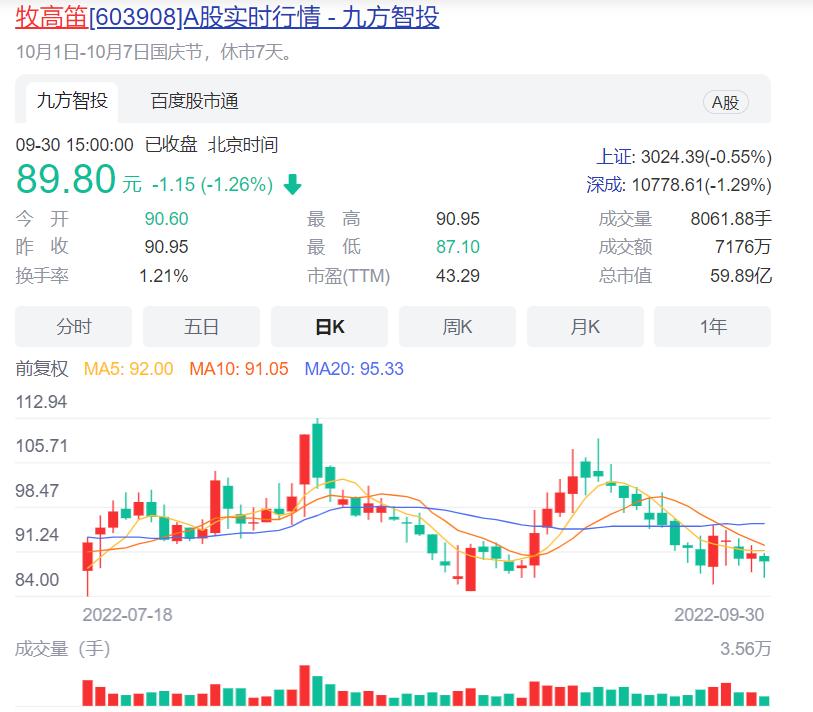The image size is (813, 712).
Task: Select the 五日 chart tab
Action: pos(201,327)
